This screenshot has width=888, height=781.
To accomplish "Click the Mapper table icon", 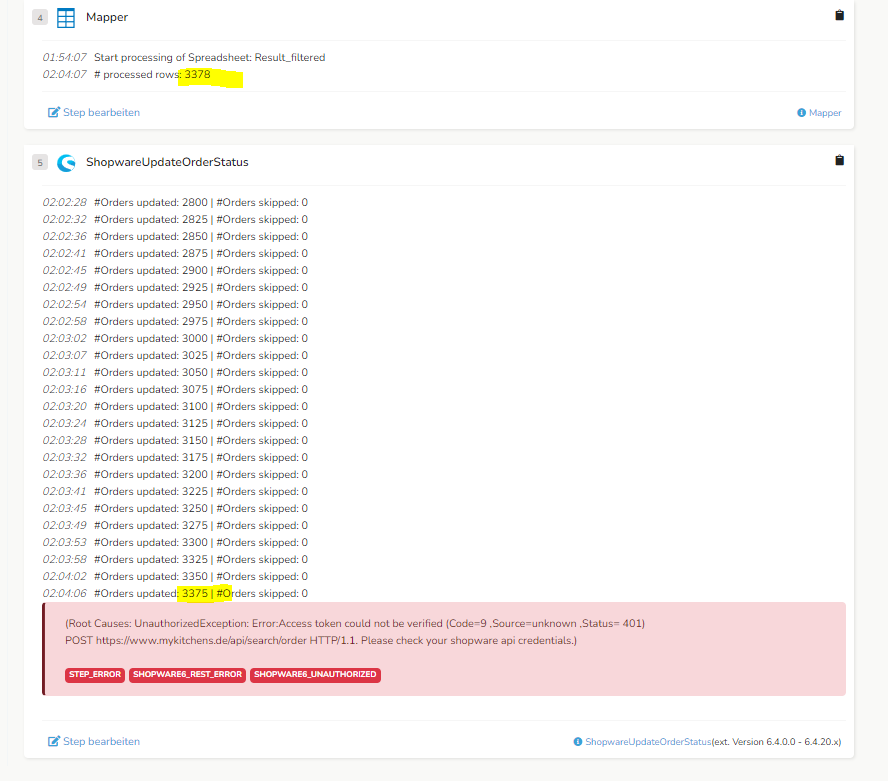I will coord(66,18).
